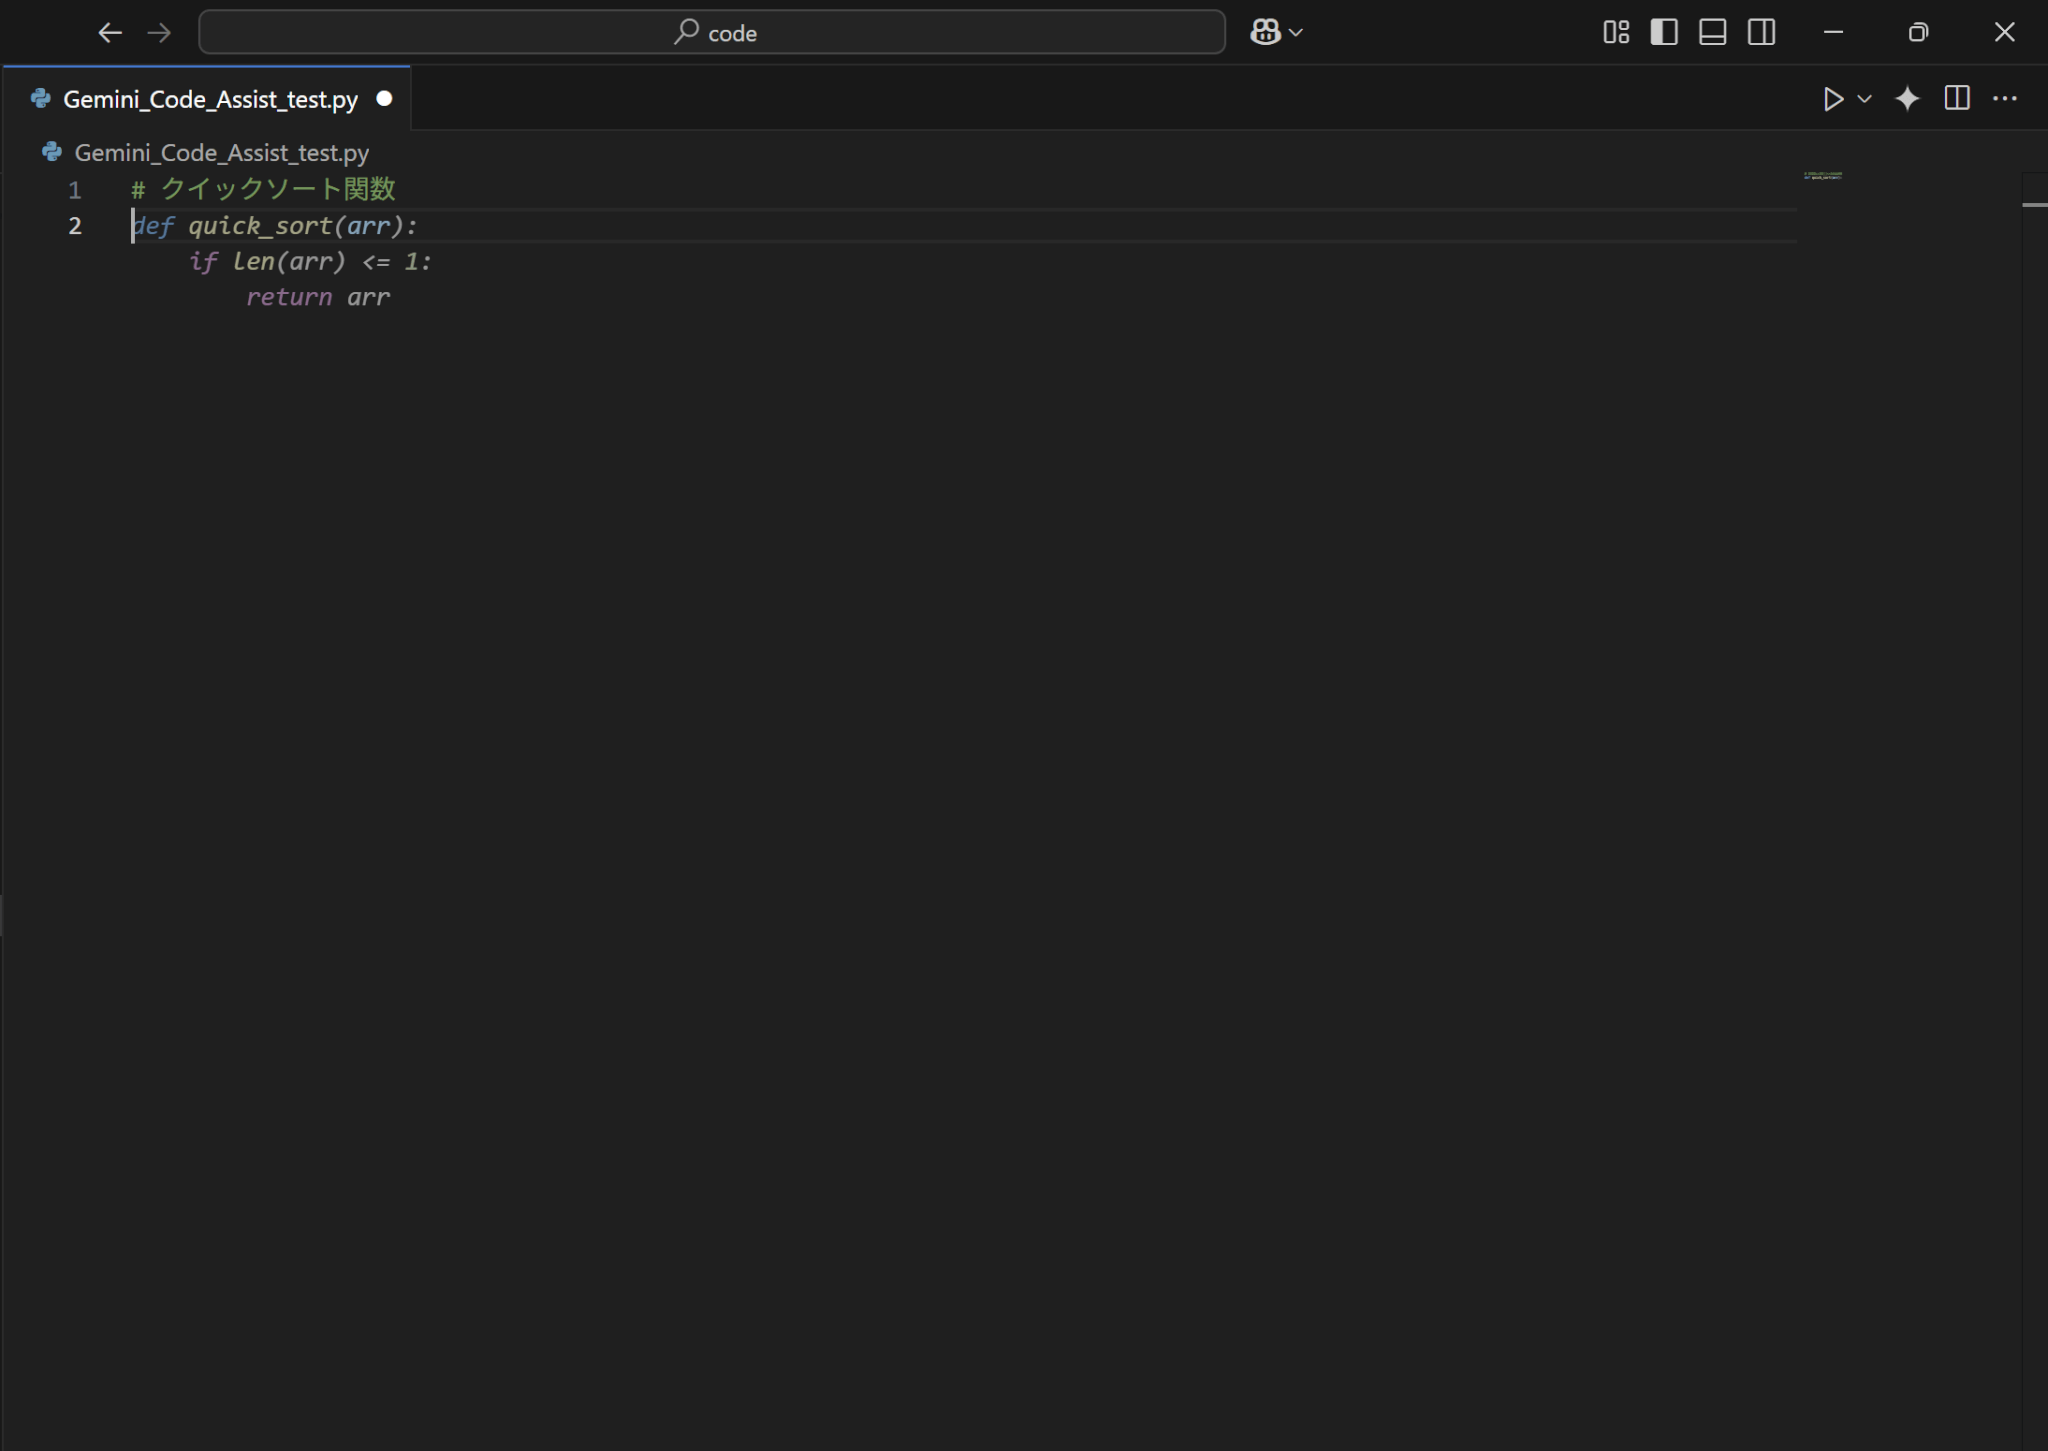Image resolution: width=2048 pixels, height=1451 pixels.
Task: Click the vertical scrollbar overview ruler
Action: click(2034, 810)
